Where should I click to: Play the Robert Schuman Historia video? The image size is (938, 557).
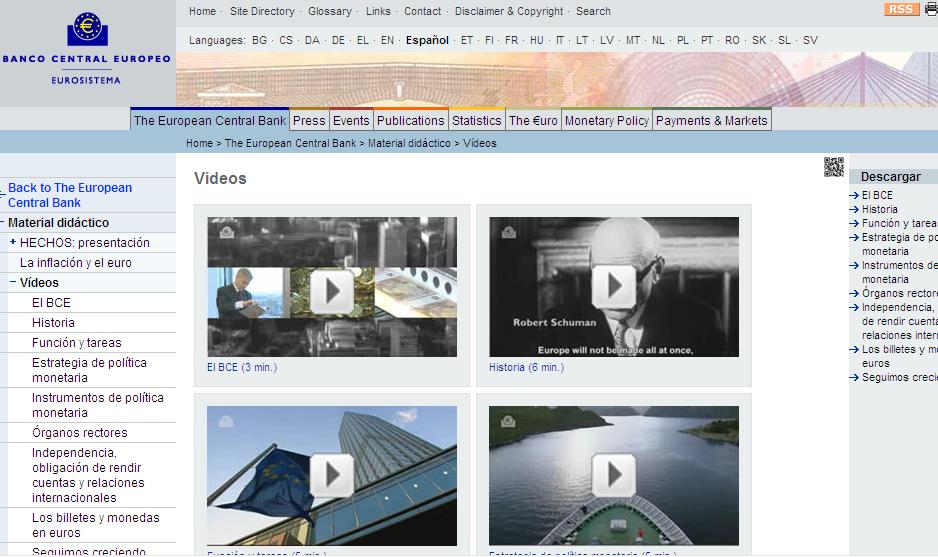pyautogui.click(x=613, y=287)
